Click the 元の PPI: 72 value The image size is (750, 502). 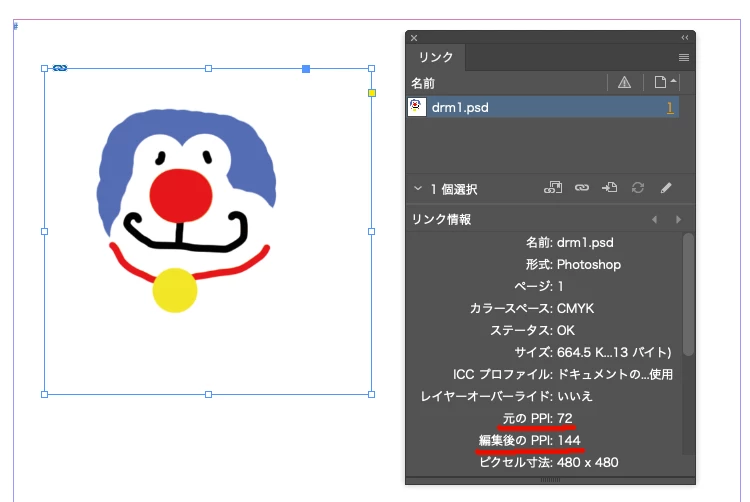coord(537,418)
